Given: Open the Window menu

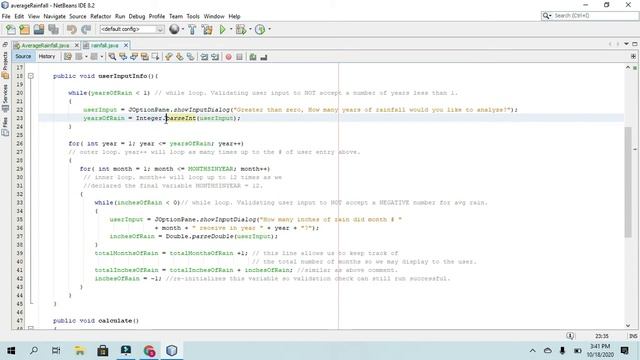Looking at the screenshot, I should 214,16.
